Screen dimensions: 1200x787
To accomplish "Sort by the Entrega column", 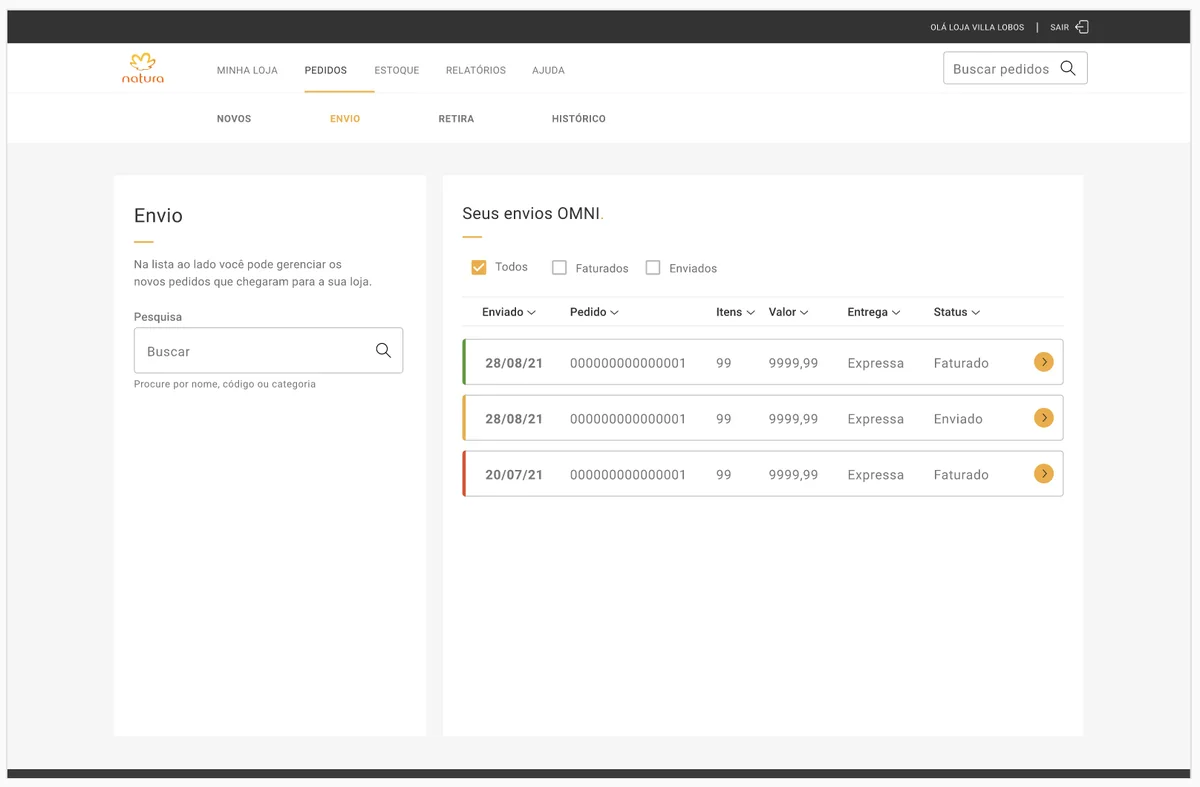I will coord(874,312).
